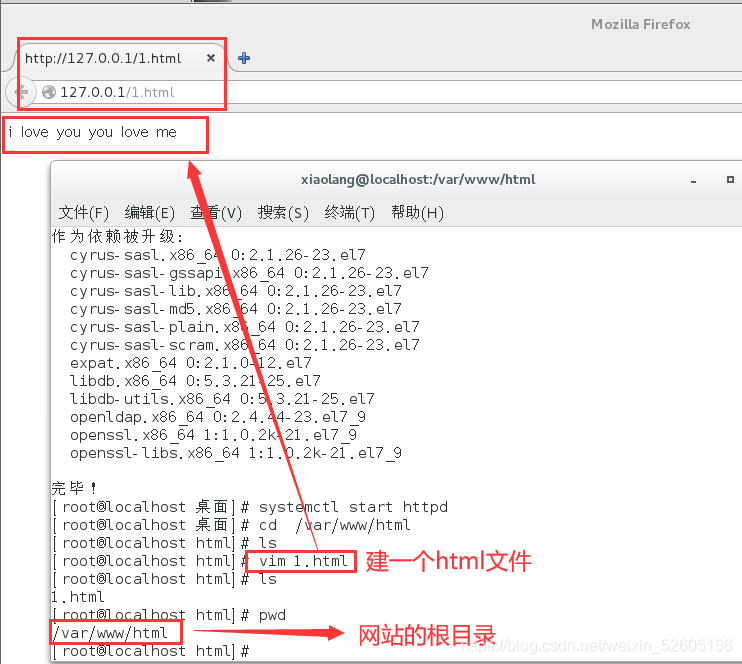Open a new Firefox tab

click(x=244, y=58)
